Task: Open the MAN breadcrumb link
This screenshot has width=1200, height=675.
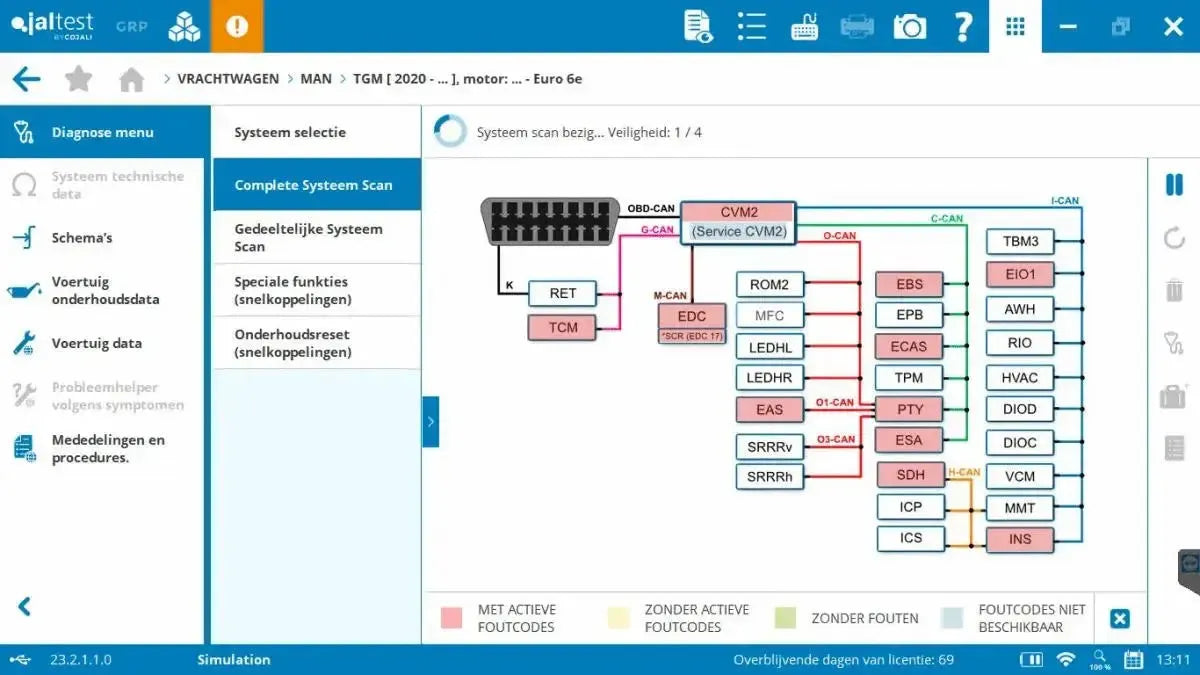Action: (x=316, y=78)
